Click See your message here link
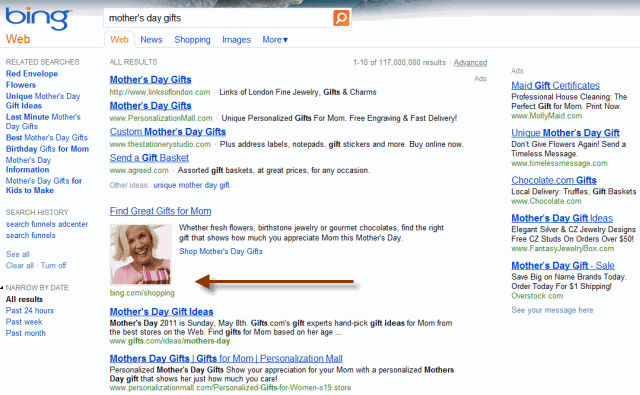This screenshot has height=395, width=640. pos(552,310)
